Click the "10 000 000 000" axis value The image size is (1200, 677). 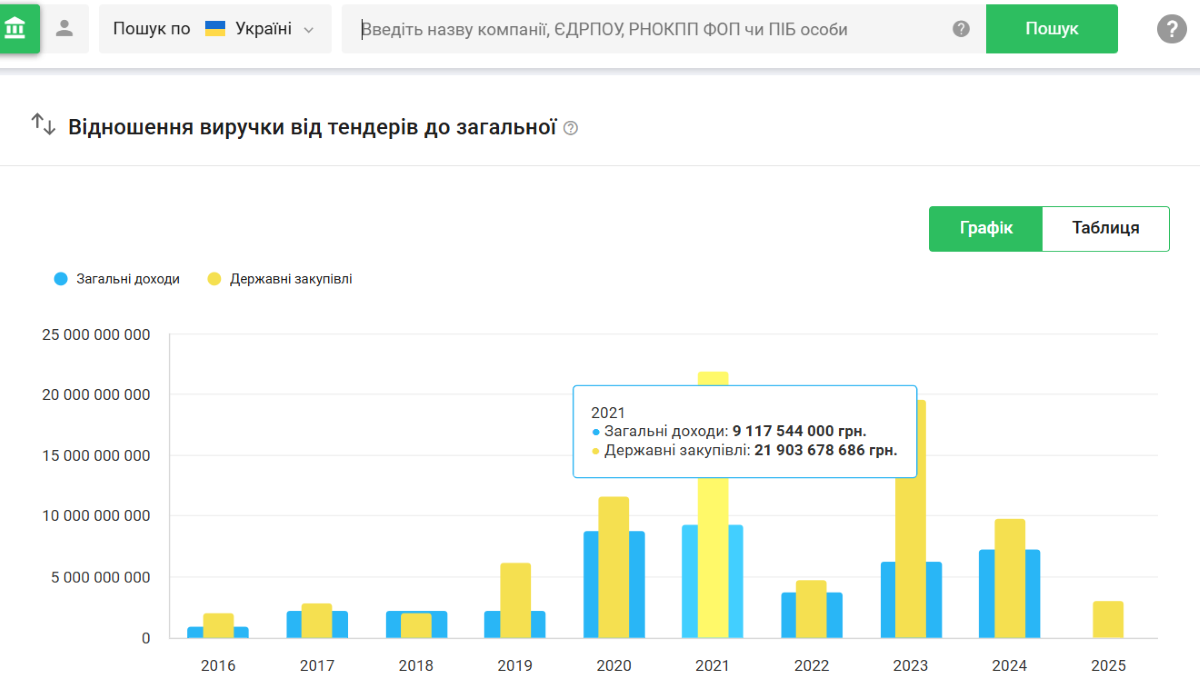tap(96, 516)
